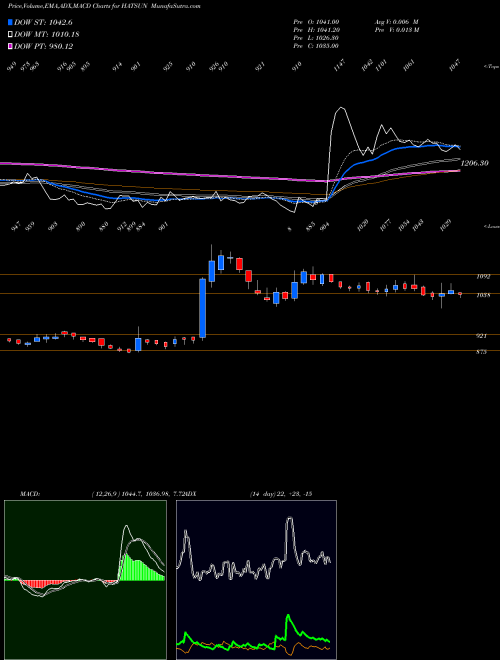Click the ADX (14 day) 22 values
Image resolution: width=500 pixels, height=660 pixels.
[x=281, y=494]
